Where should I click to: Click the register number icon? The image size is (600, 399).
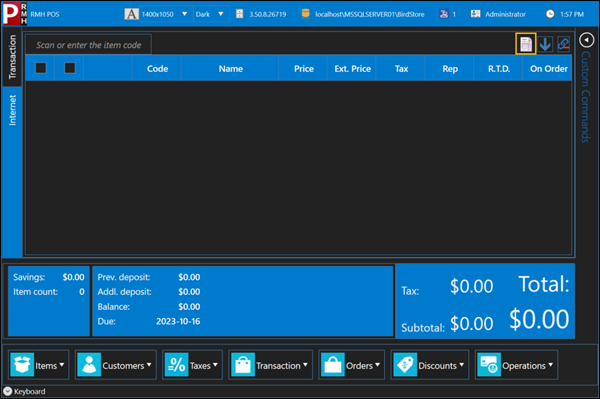coord(444,14)
